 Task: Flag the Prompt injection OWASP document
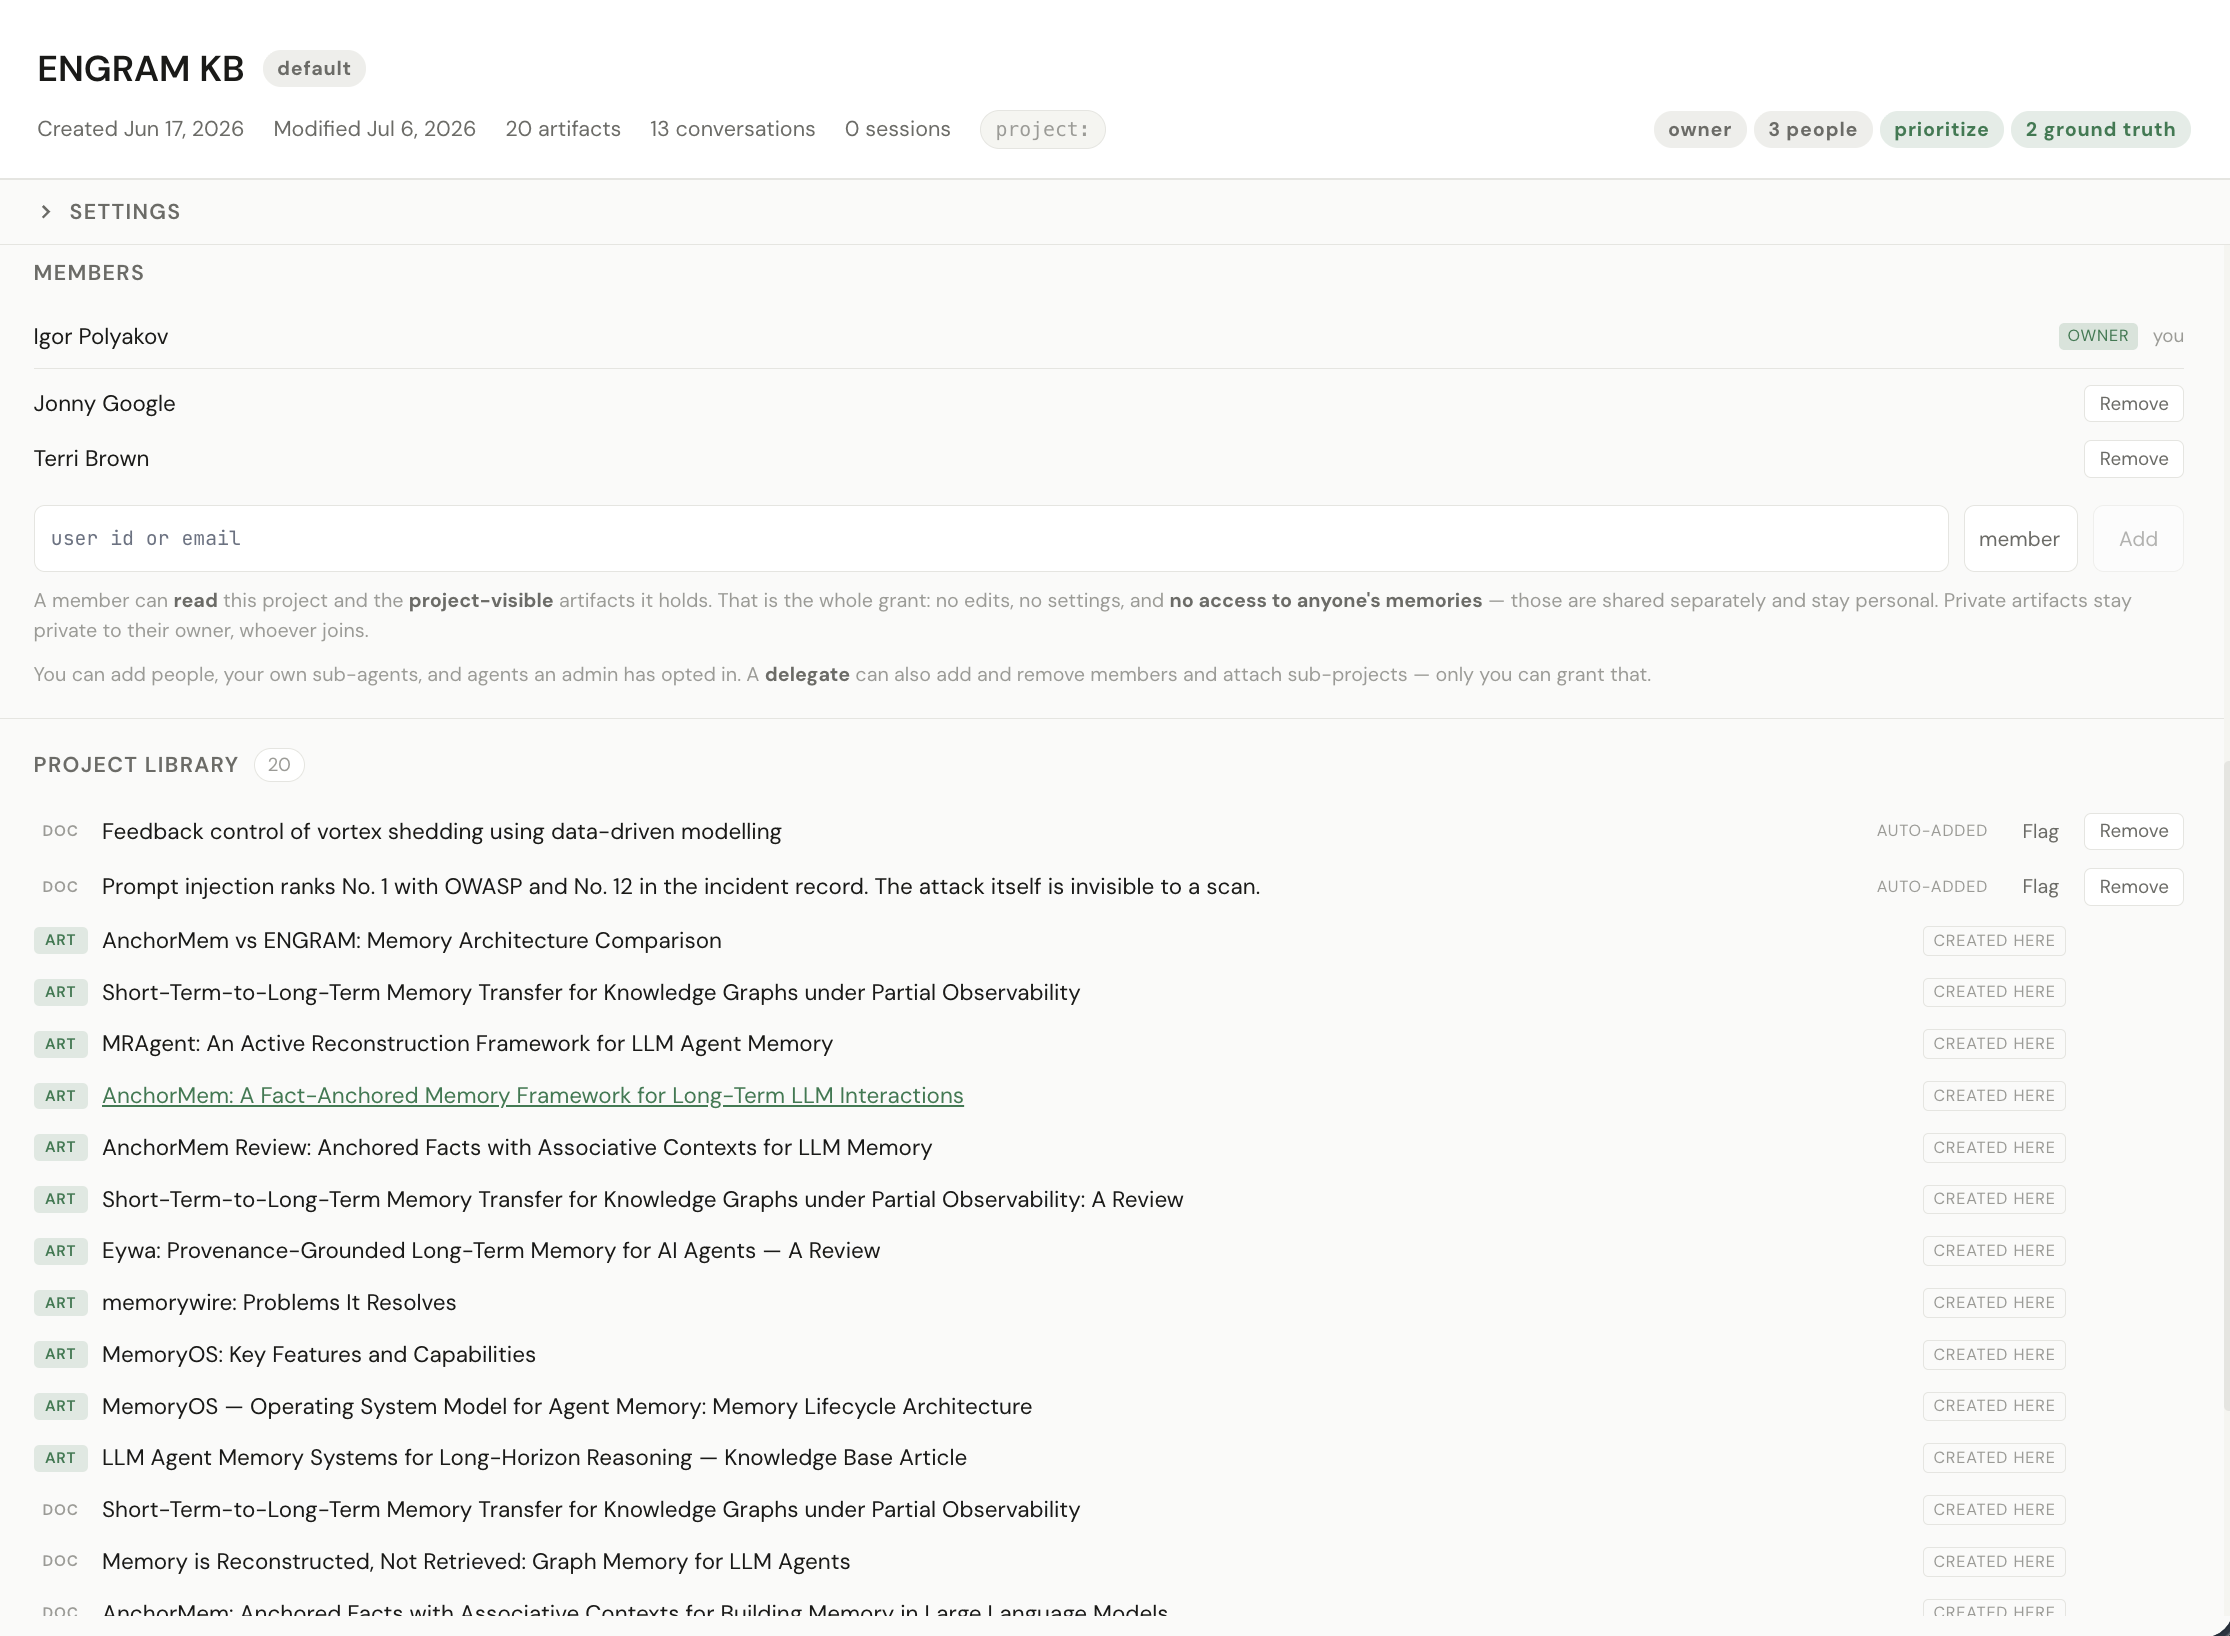coord(2040,887)
